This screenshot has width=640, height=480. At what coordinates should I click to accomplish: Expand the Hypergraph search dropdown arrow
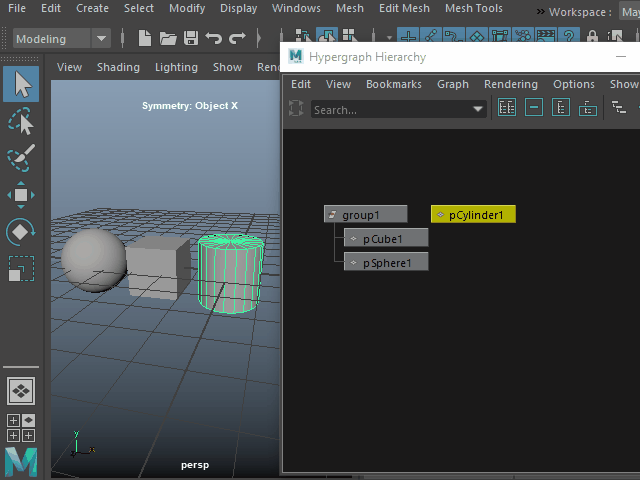coord(478,109)
